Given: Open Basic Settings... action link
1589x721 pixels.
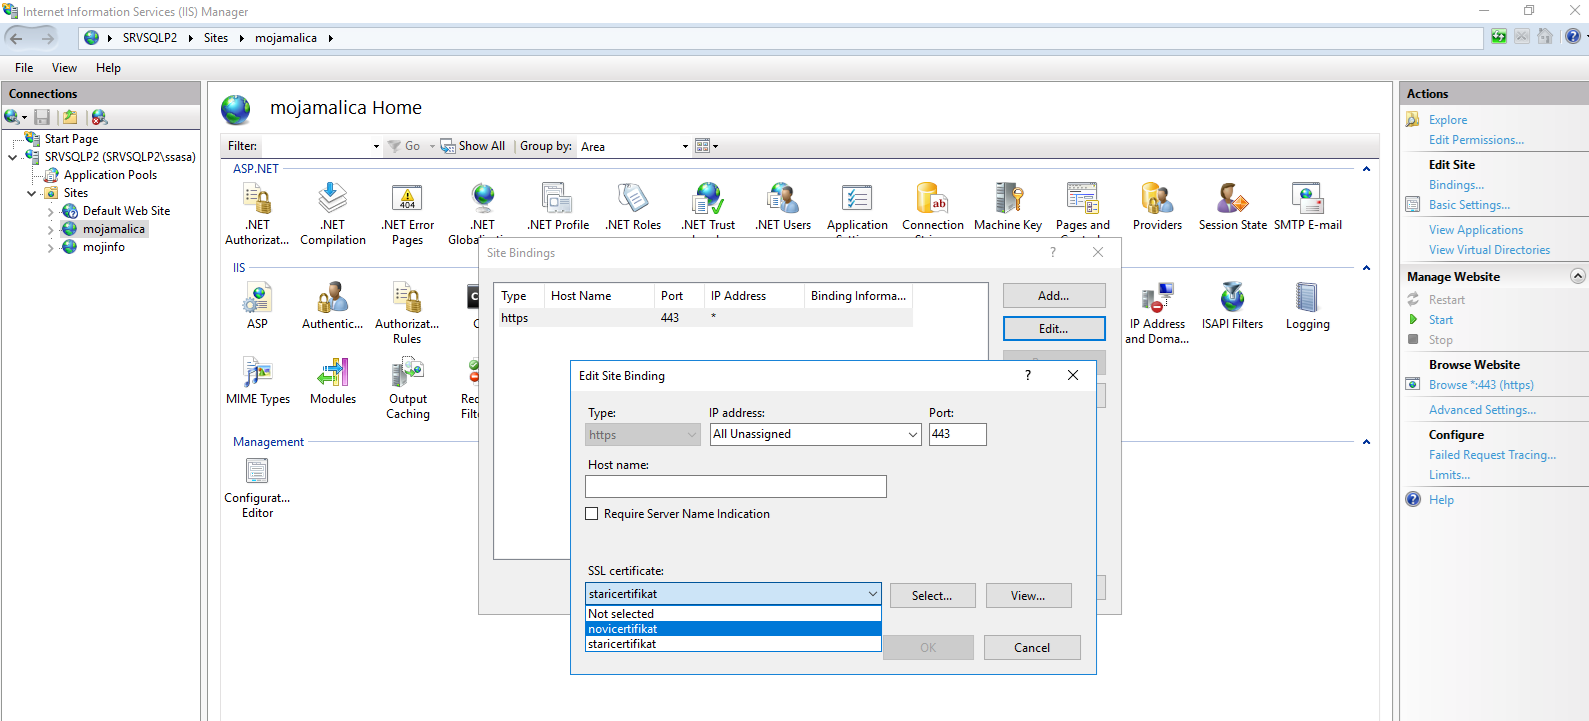Looking at the screenshot, I should [1469, 205].
